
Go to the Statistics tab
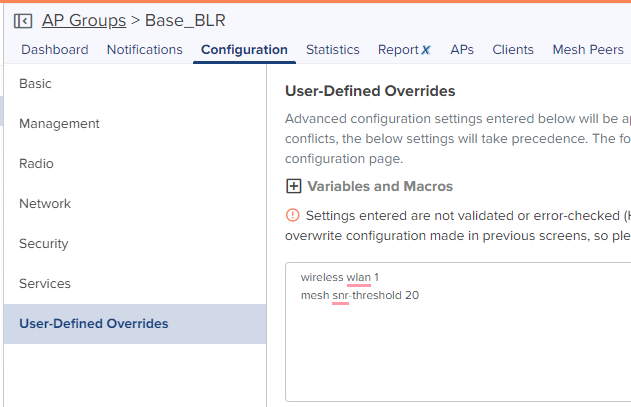(332, 50)
